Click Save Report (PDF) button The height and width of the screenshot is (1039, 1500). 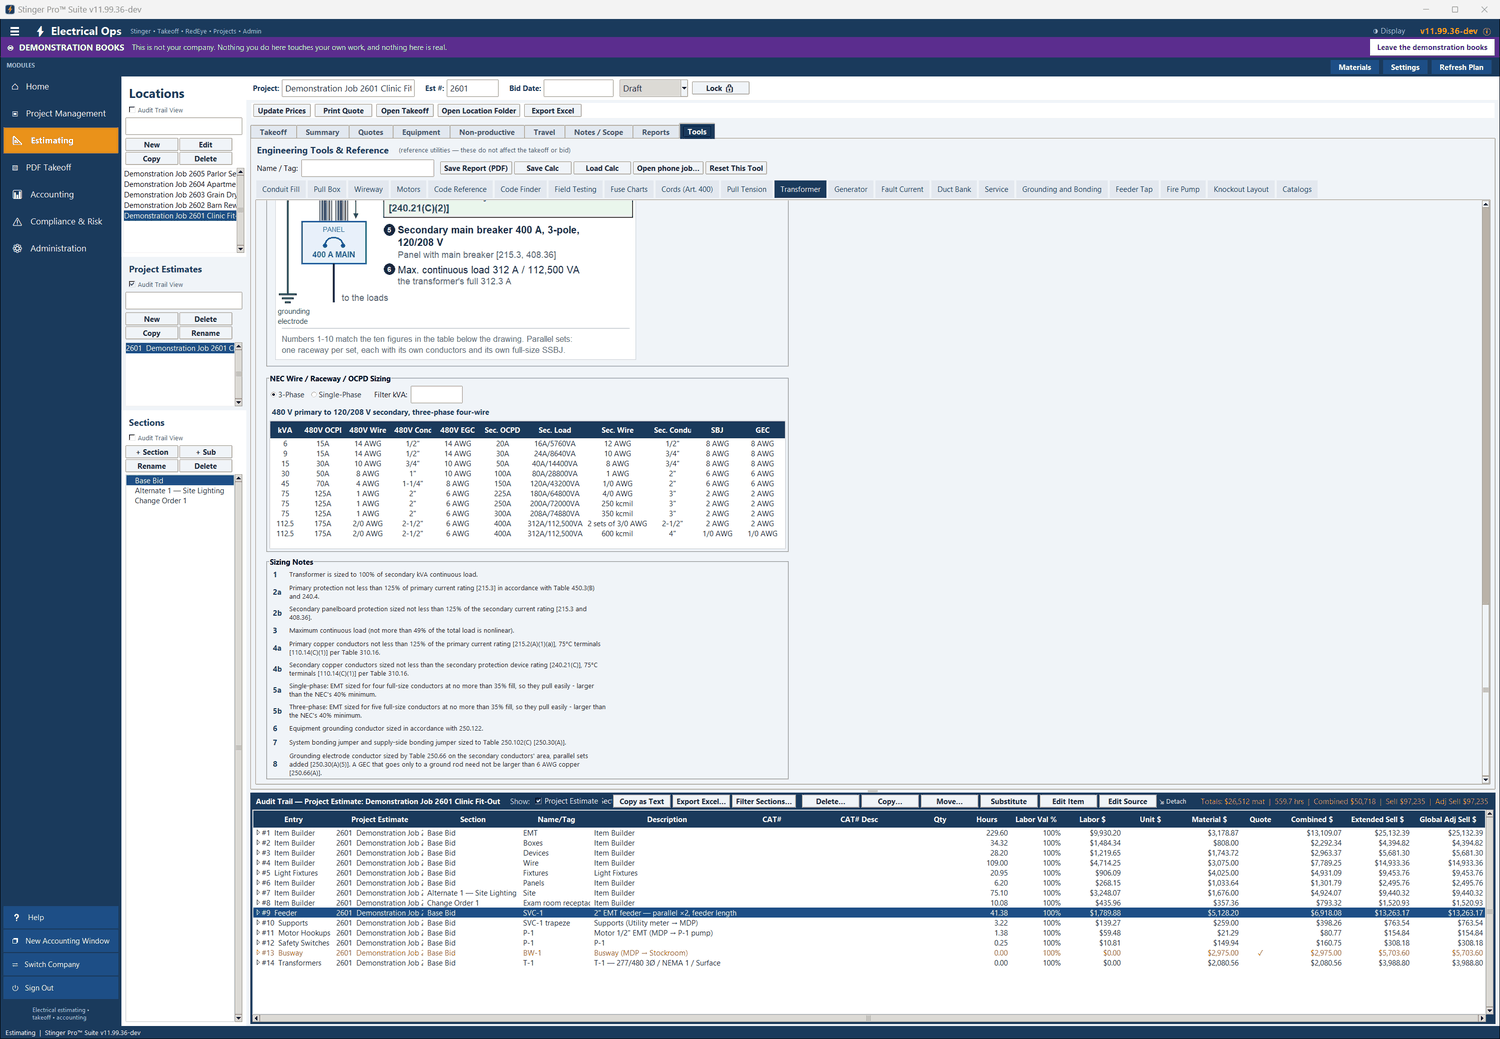[x=476, y=168]
